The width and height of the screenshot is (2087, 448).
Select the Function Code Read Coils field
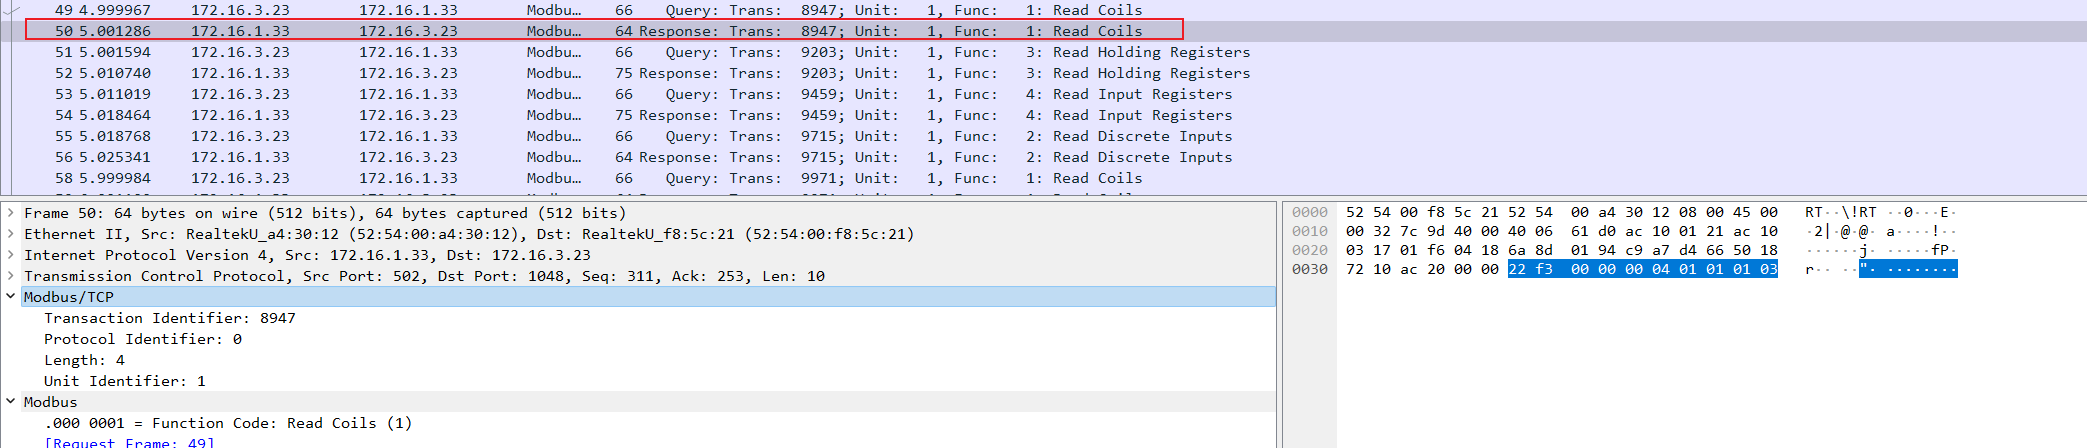(x=228, y=423)
